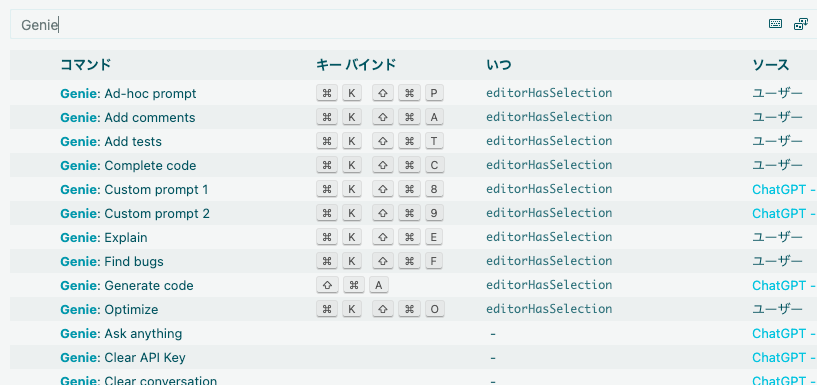
Task: Select the Genie: Ad-hoc prompt row
Action: (413, 93)
